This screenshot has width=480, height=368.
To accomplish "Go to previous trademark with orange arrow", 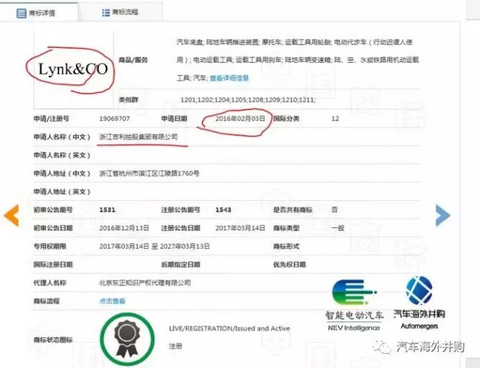I will (x=12, y=216).
